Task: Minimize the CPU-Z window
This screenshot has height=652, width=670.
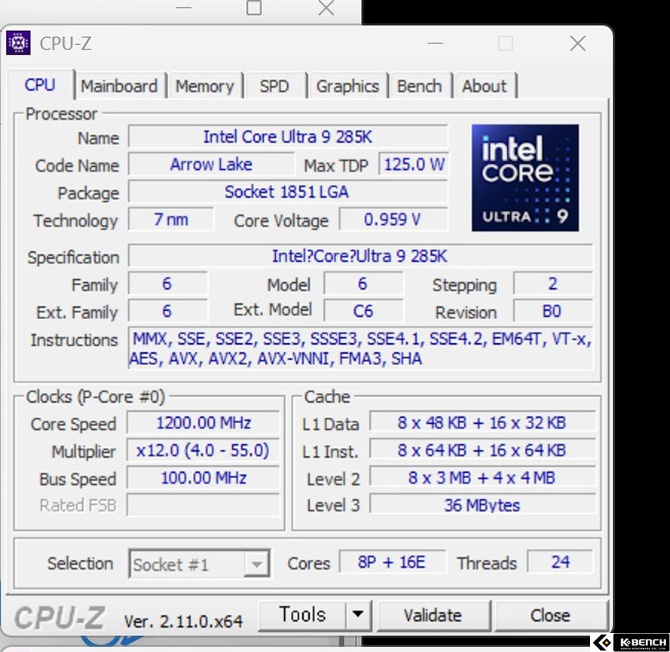Action: [435, 43]
